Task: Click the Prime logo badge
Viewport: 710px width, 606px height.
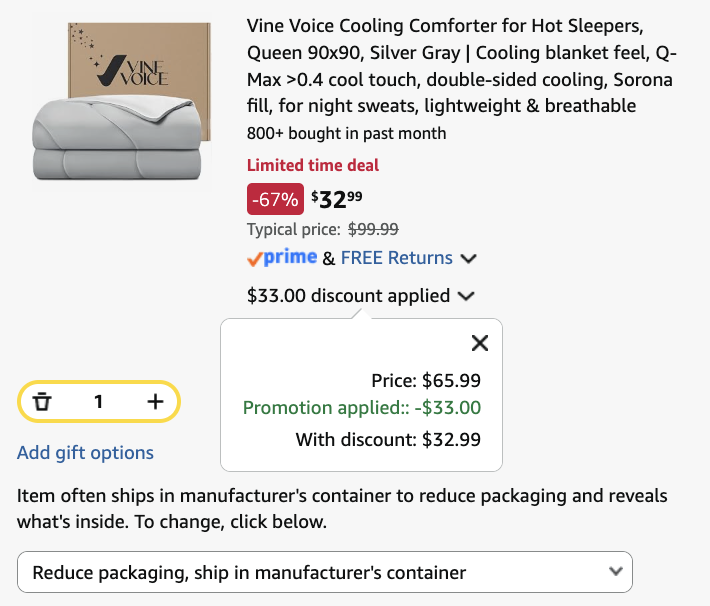Action: [x=282, y=258]
